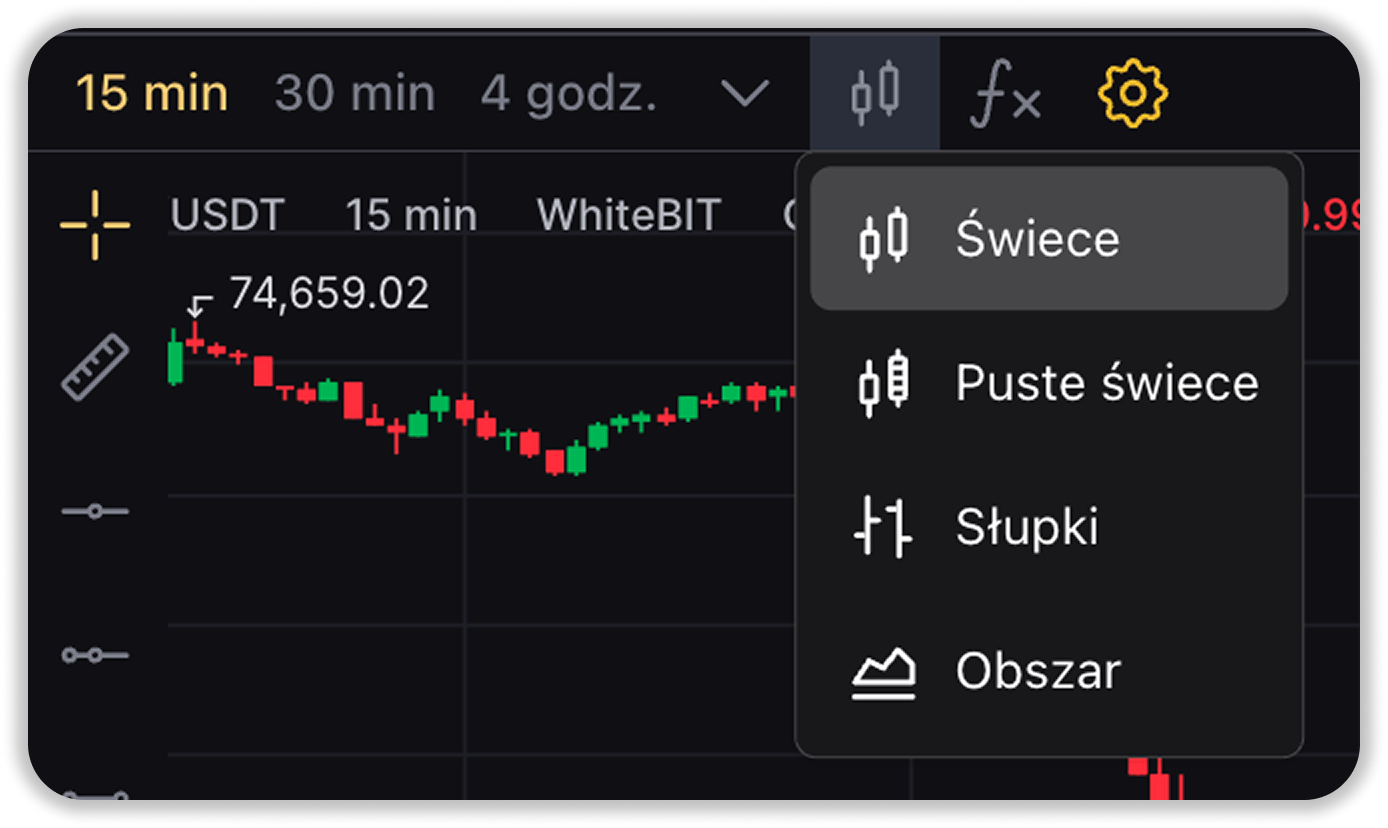This screenshot has height=828, width=1388.
Task: Choose Słupki bar chart type
Action: [1026, 527]
